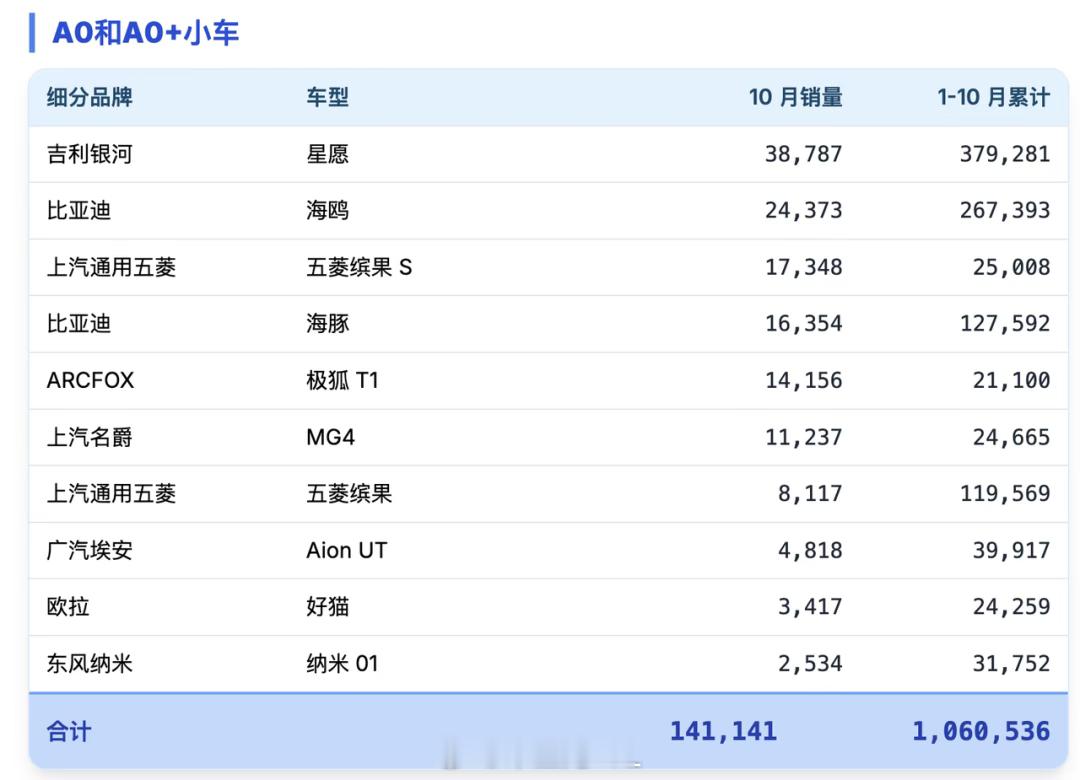The height and width of the screenshot is (780, 1080).
Task: Select the brand cell 'ARCFOX'
Action: (90, 380)
